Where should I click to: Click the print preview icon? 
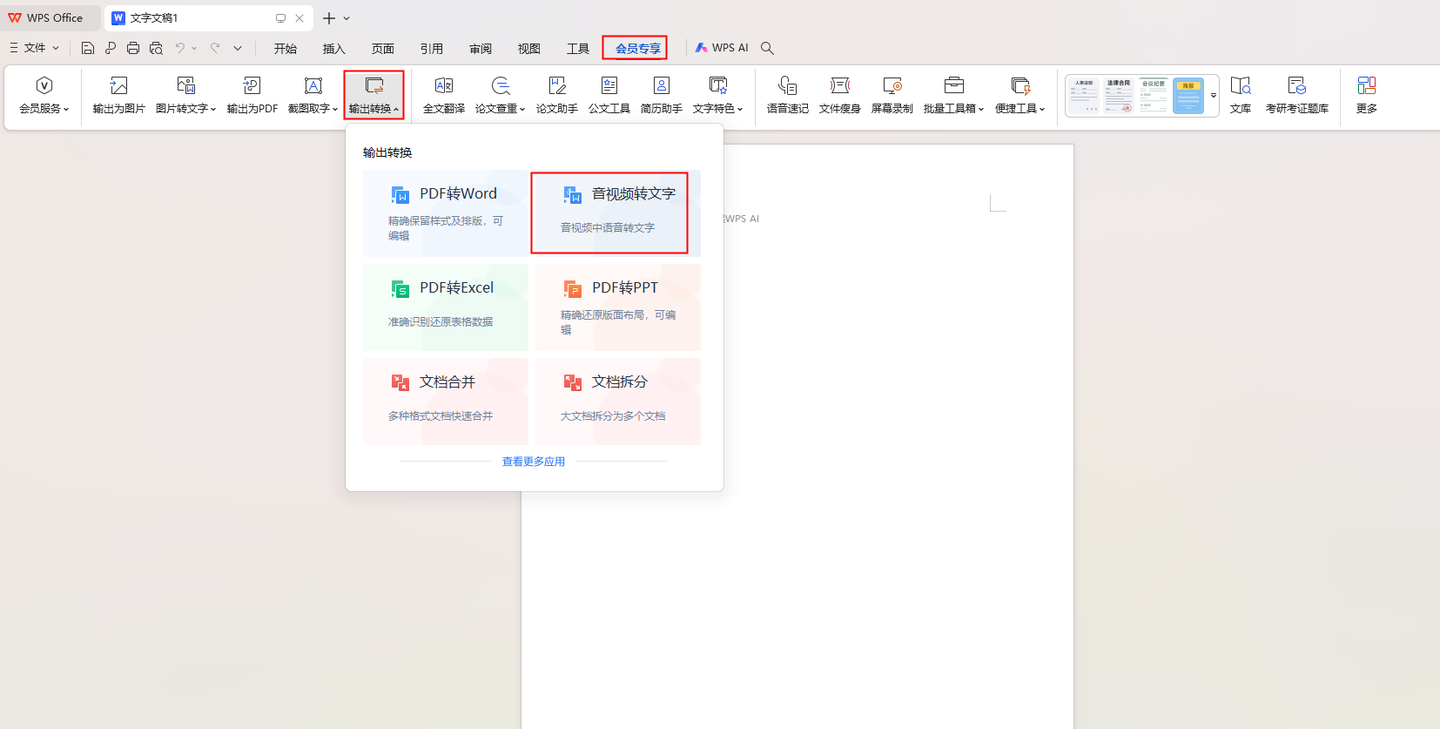coord(156,48)
